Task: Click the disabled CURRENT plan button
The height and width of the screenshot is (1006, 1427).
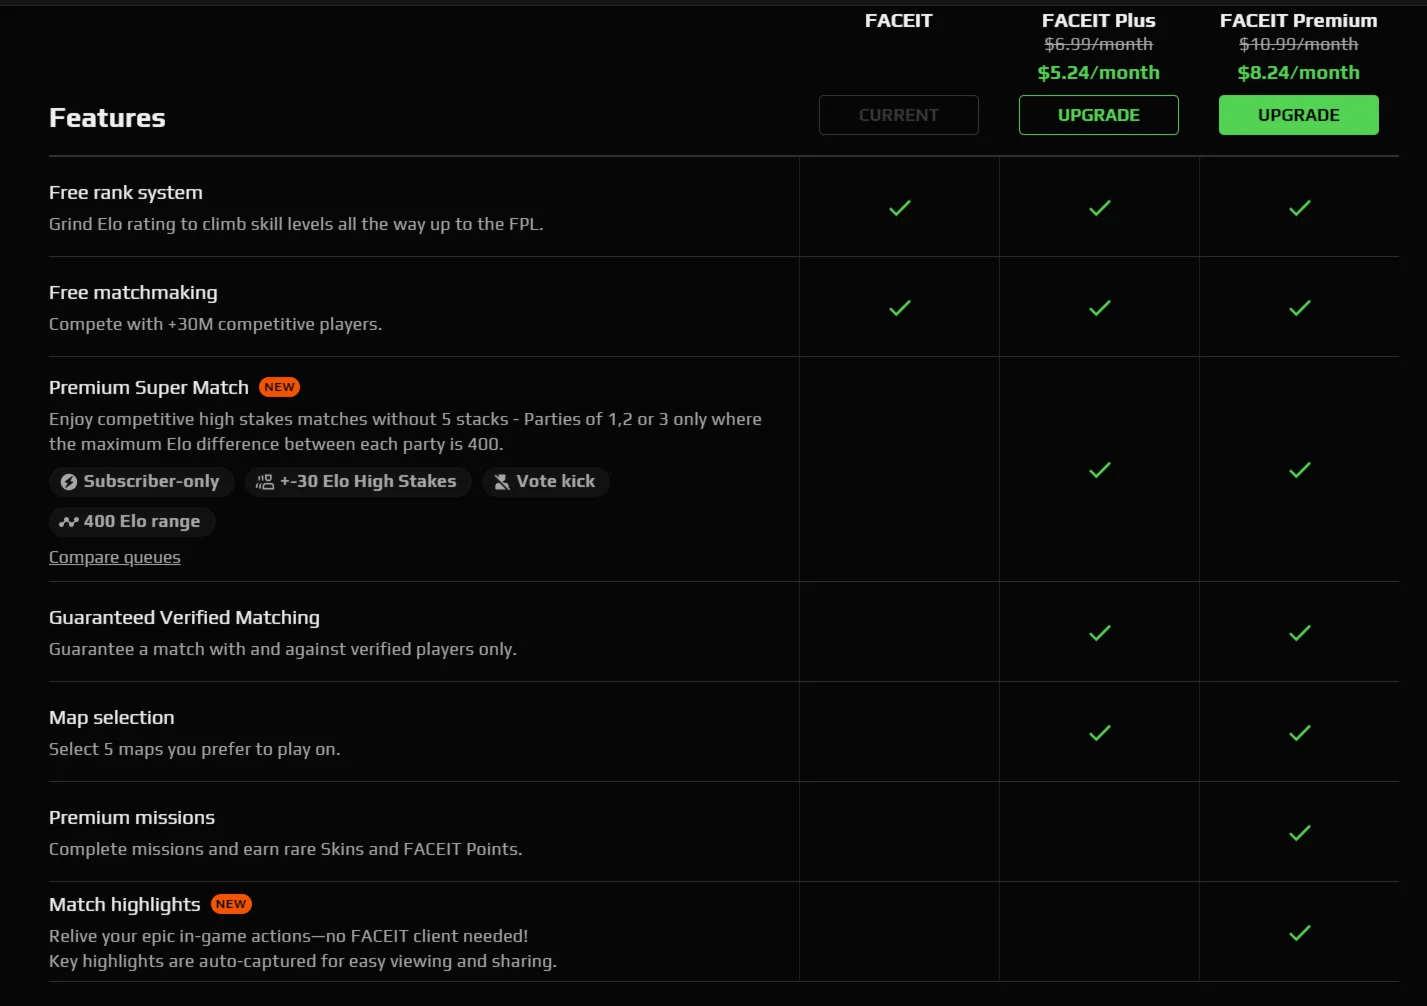Action: (898, 115)
